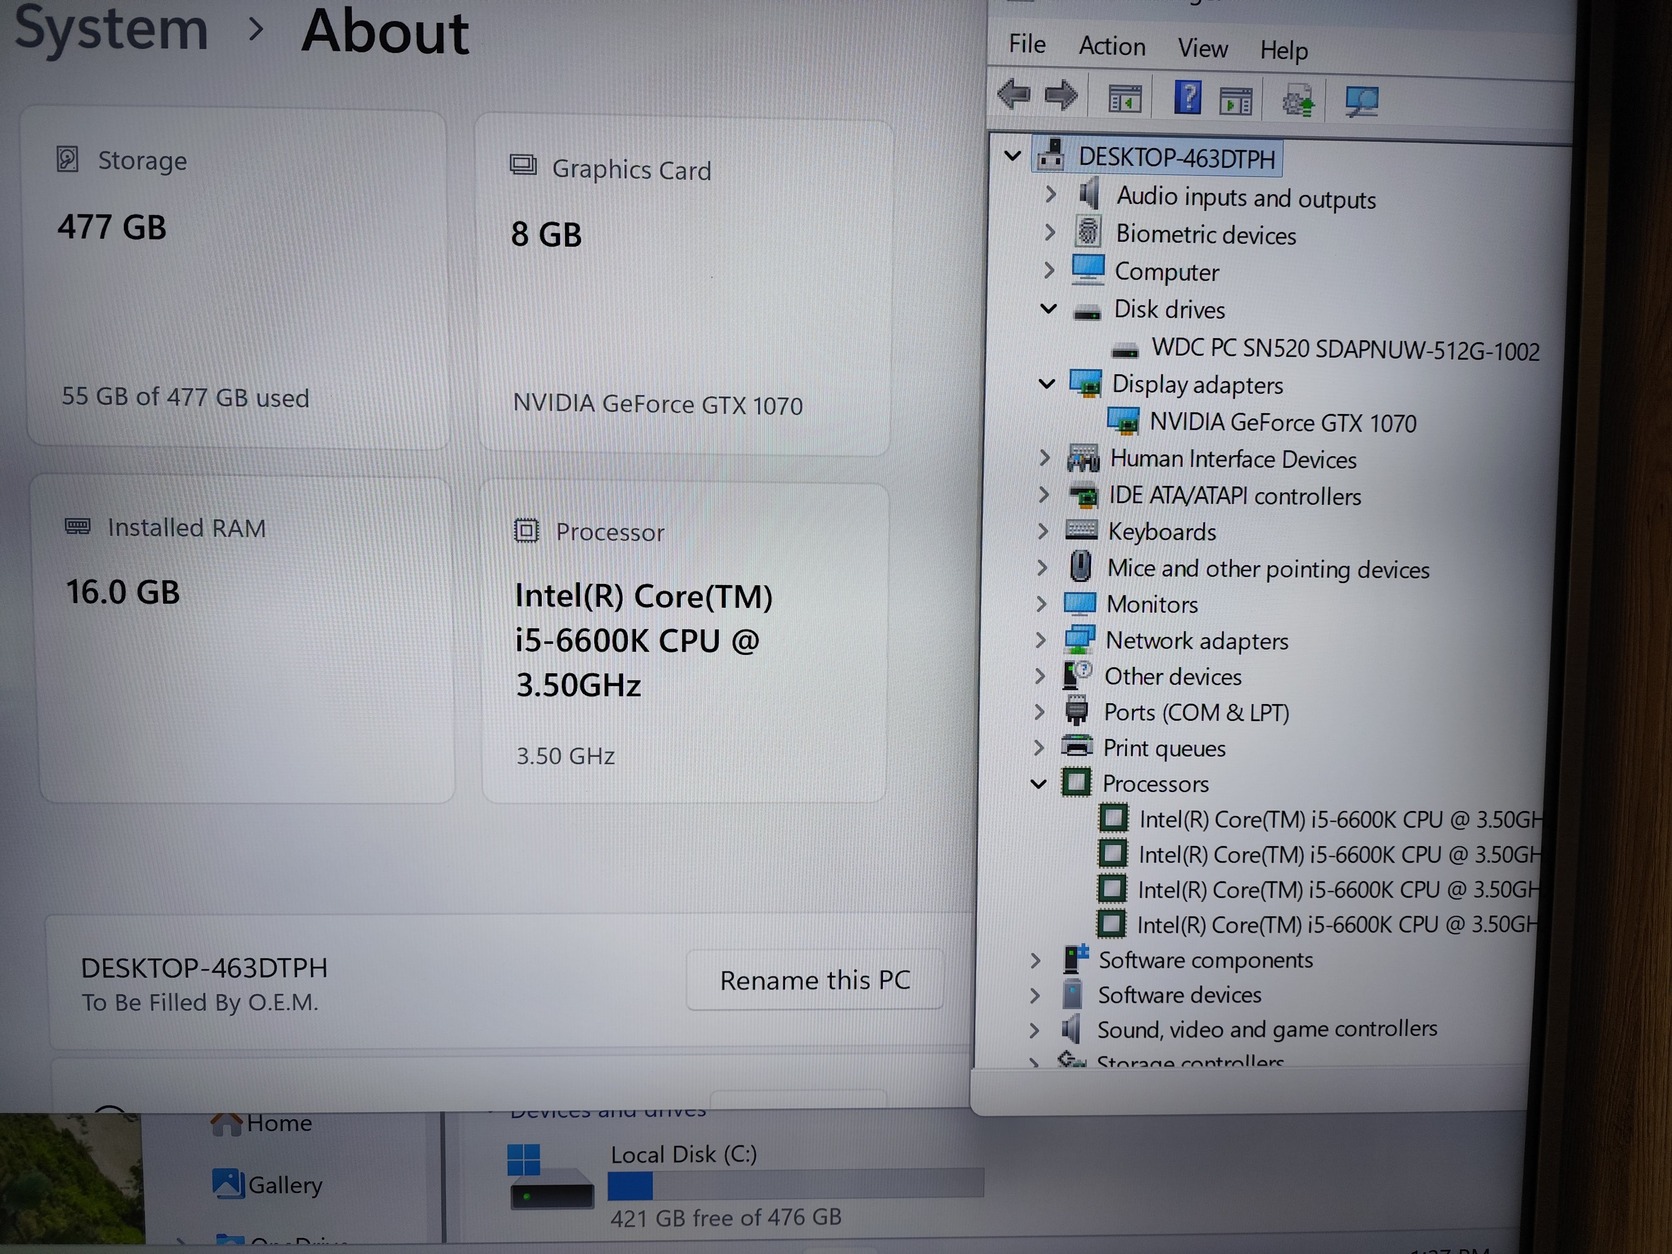Expand the Keyboards category
Image resolution: width=1672 pixels, height=1254 pixels.
[x=1043, y=530]
